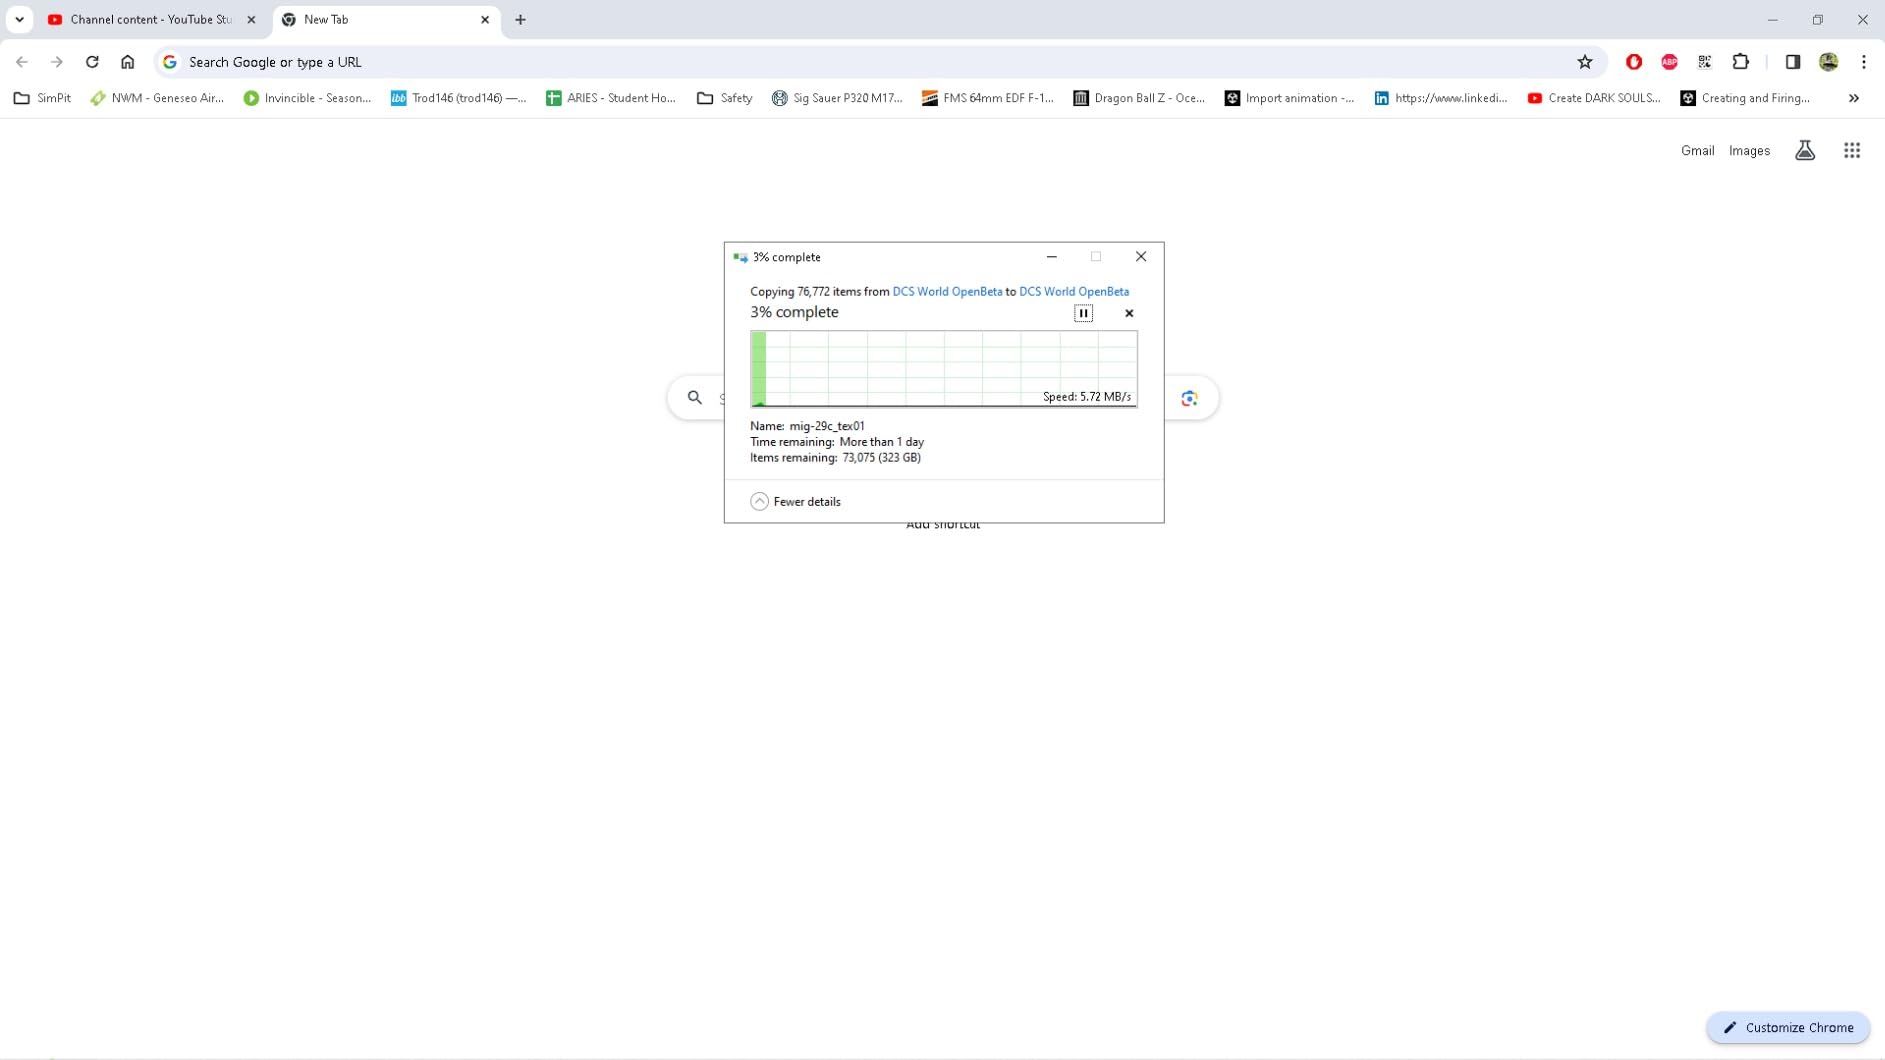
Task: Minimize the Chrome window
Action: pos(1772,20)
